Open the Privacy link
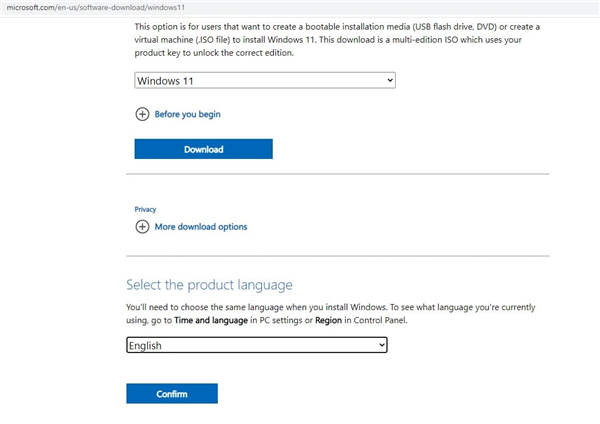 point(145,209)
